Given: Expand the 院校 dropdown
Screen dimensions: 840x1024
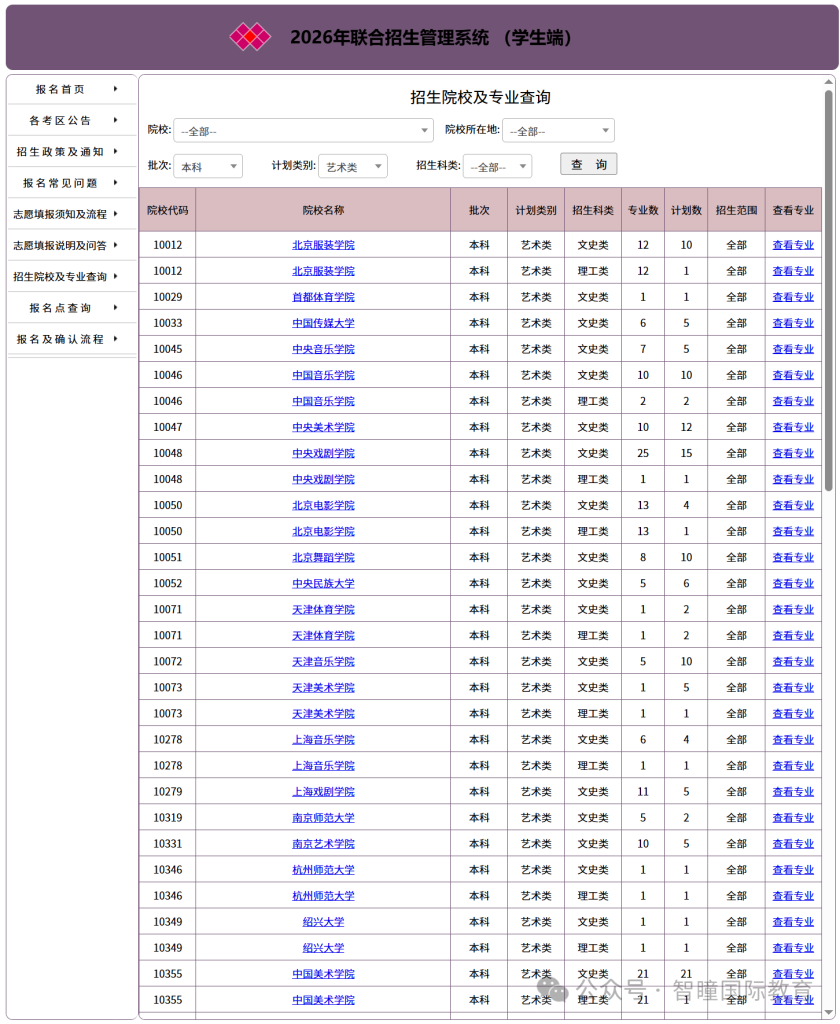Looking at the screenshot, I should point(303,131).
